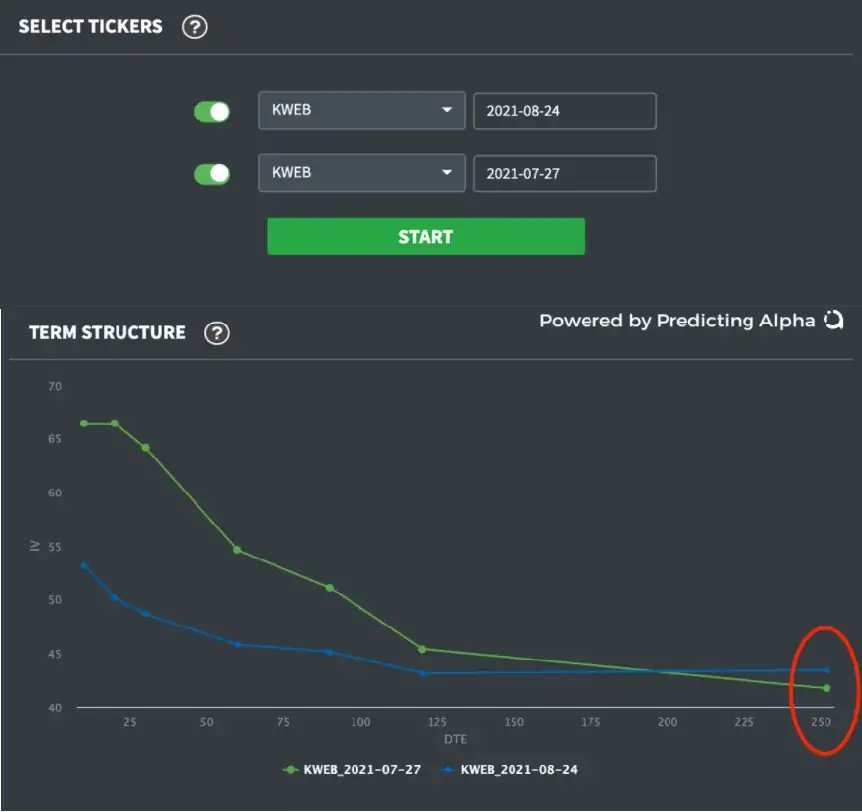Click the 2021-07-27 date field
This screenshot has height=812, width=862.
pos(564,173)
